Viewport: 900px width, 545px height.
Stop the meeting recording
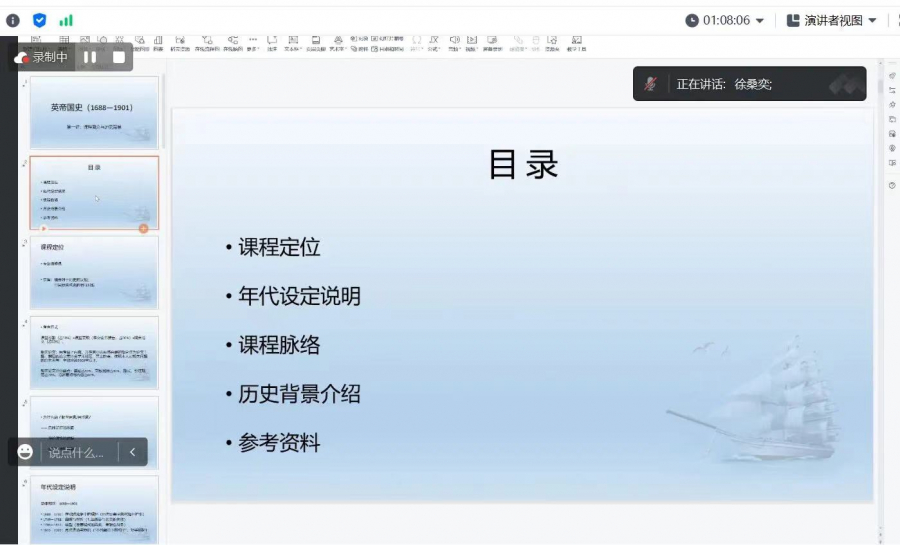click(x=118, y=57)
